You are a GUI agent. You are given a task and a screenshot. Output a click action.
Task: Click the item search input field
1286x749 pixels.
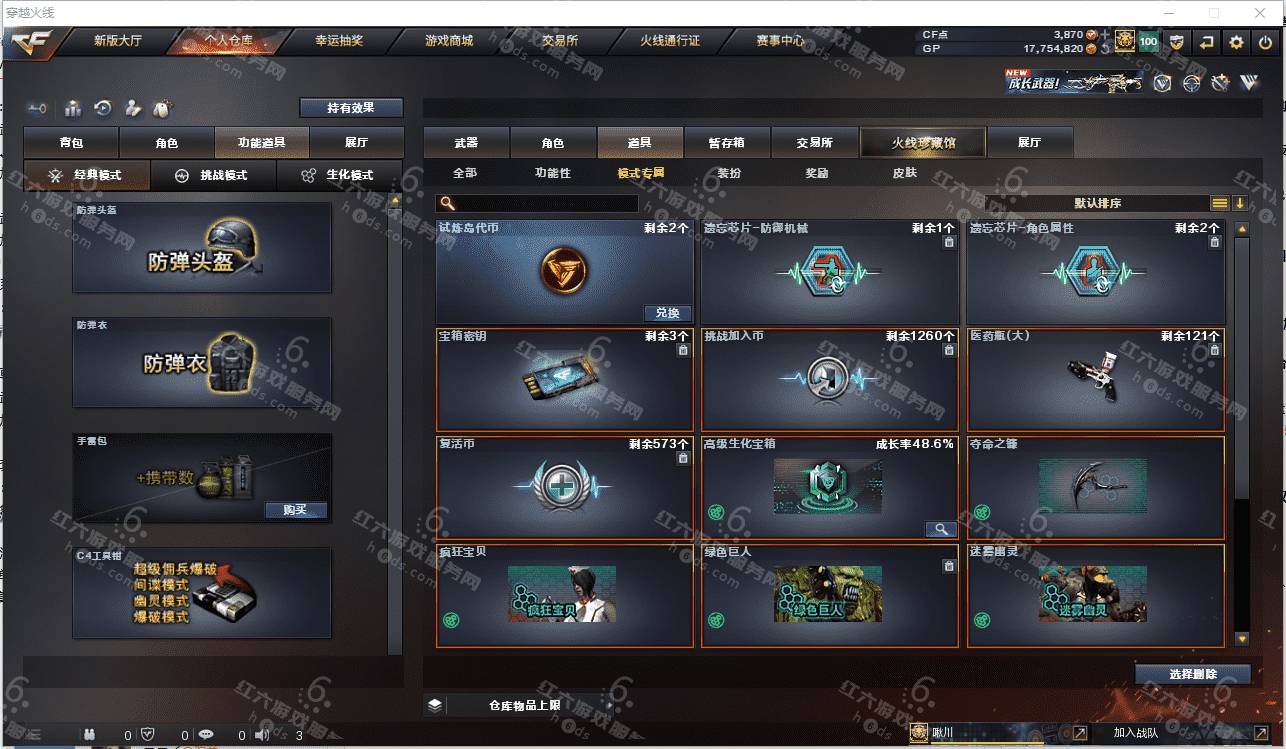pos(538,203)
